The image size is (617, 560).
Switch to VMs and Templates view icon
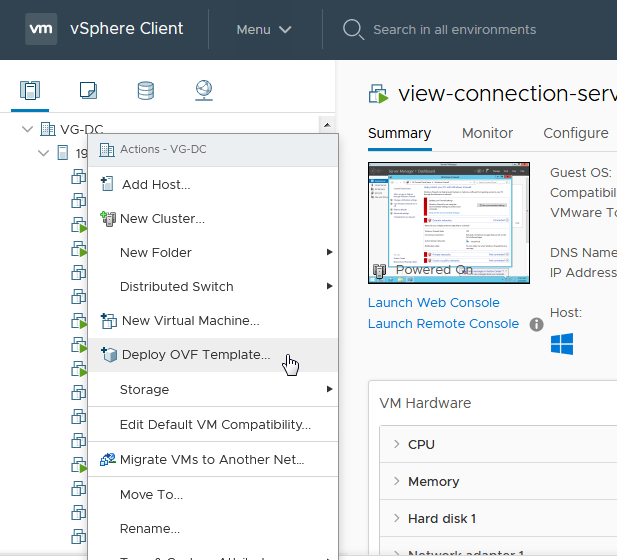click(x=88, y=91)
